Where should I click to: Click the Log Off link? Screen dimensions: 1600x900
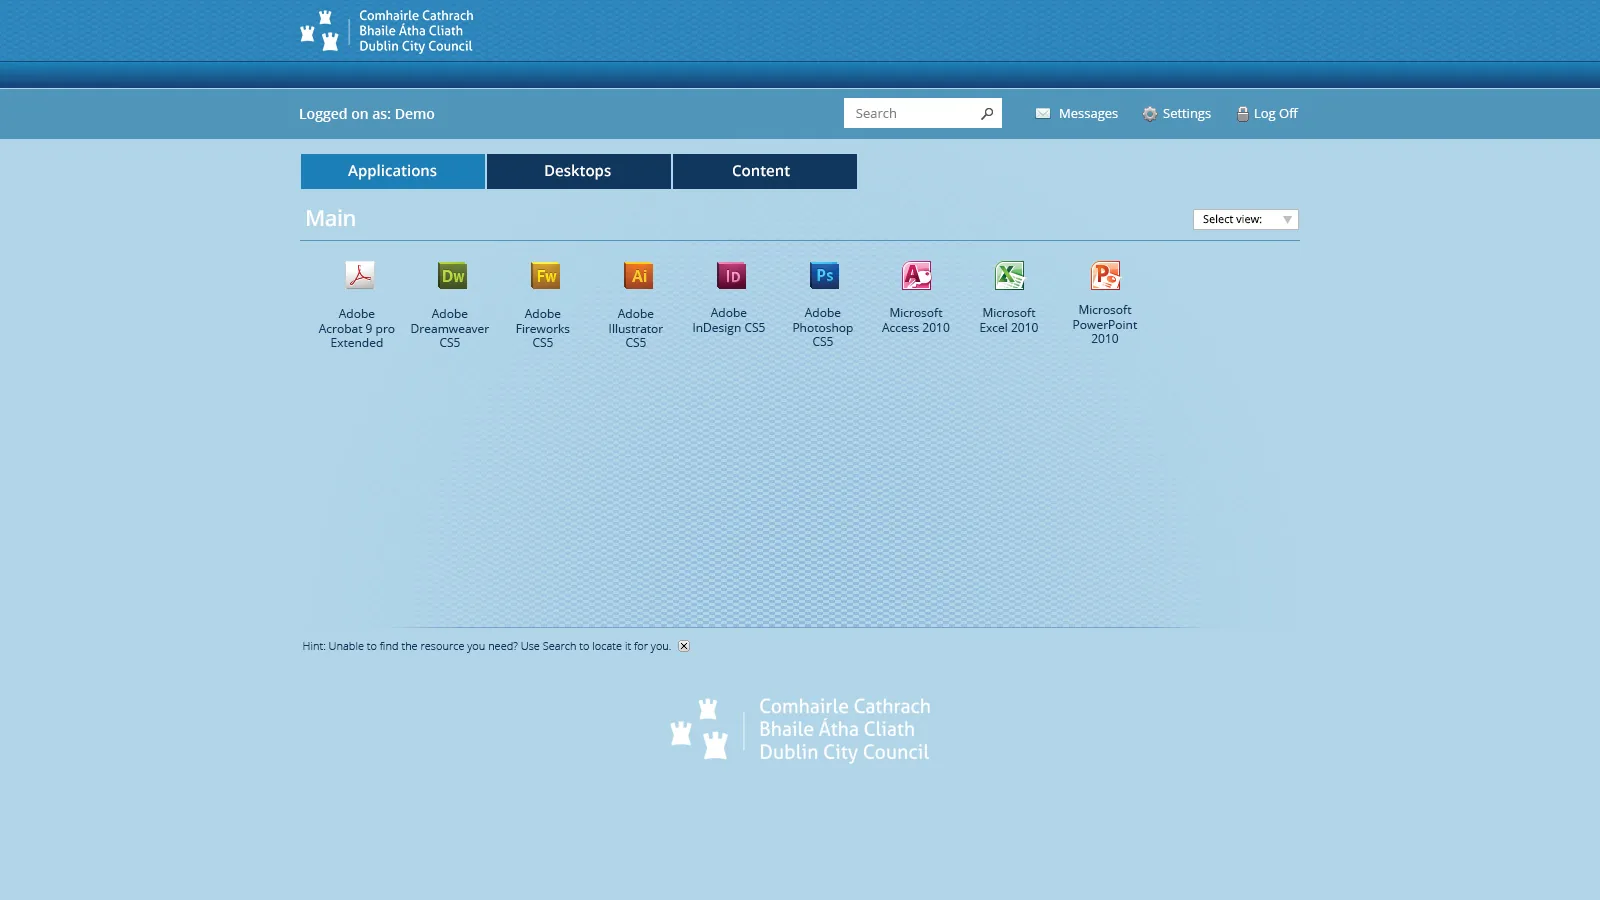pyautogui.click(x=1276, y=114)
